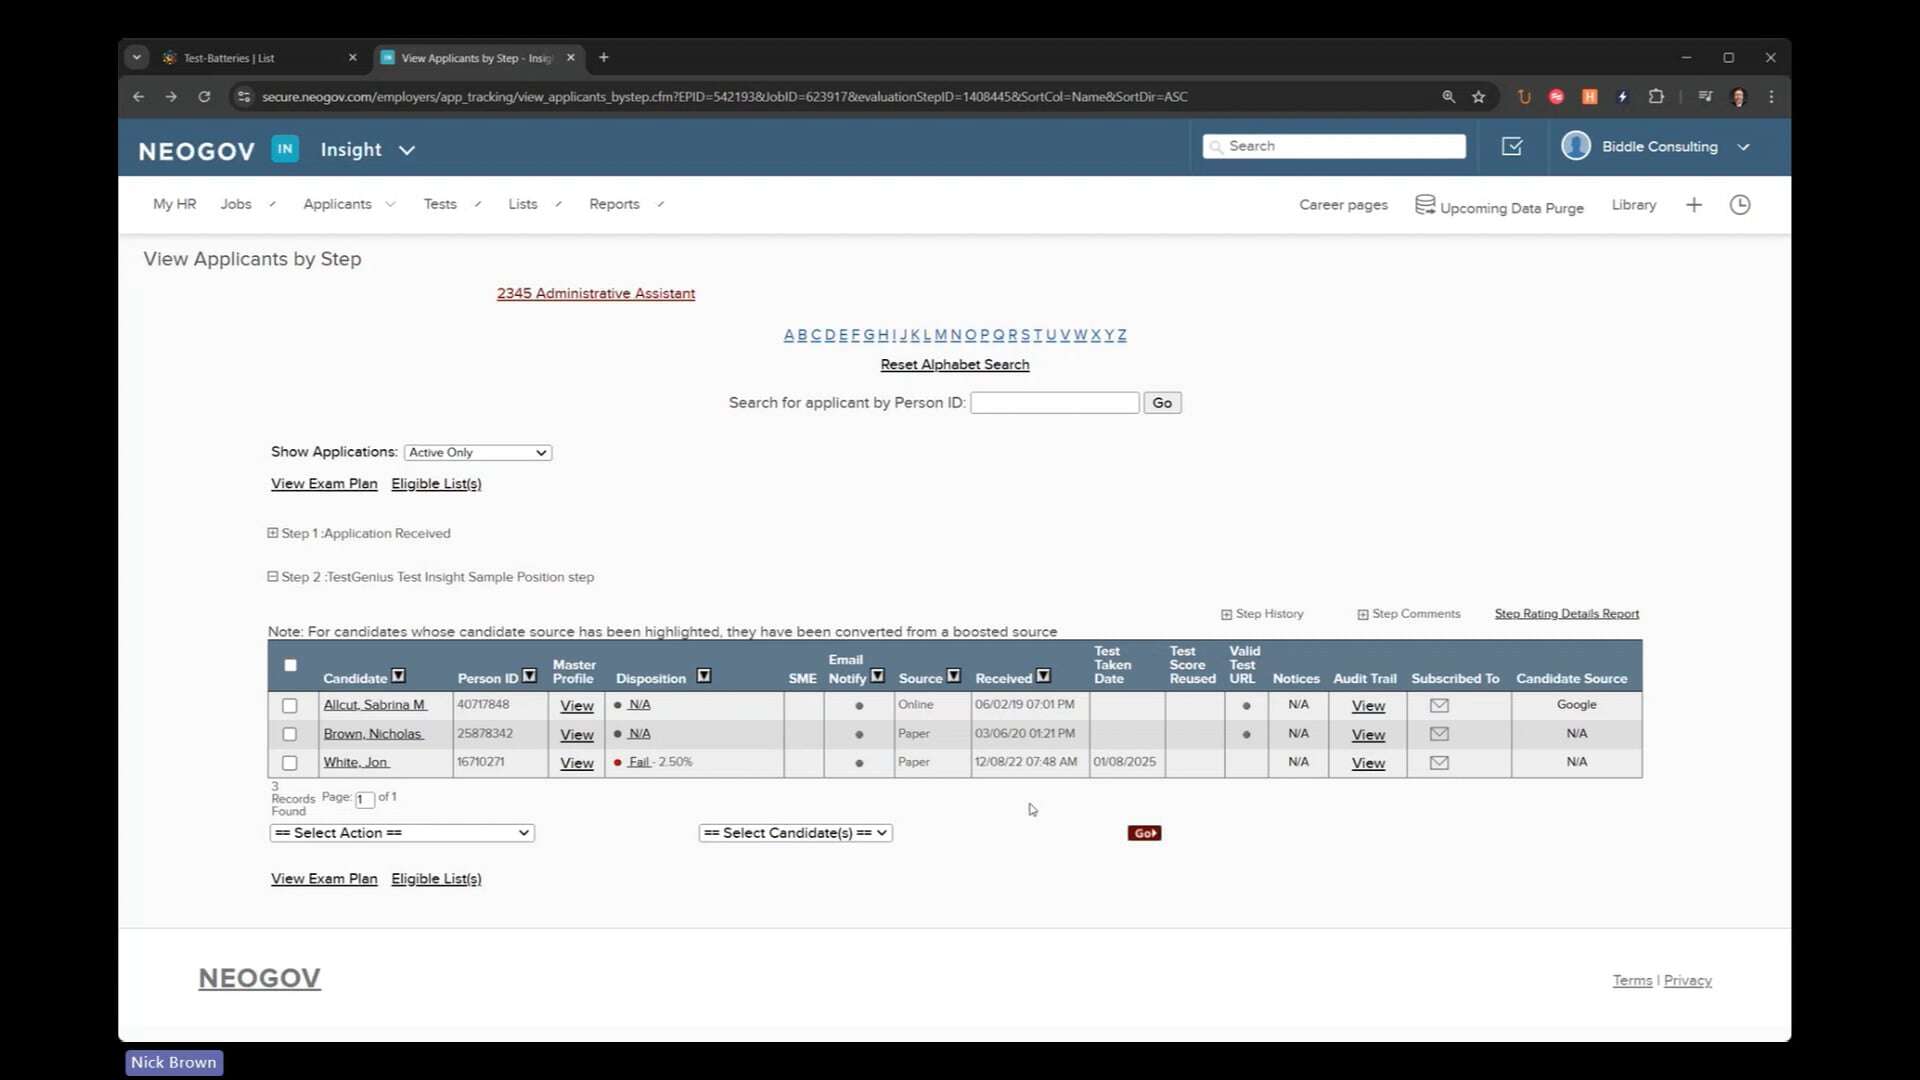Click the plus icon beside Library
1920x1080 pixels.
[x=1693, y=205]
